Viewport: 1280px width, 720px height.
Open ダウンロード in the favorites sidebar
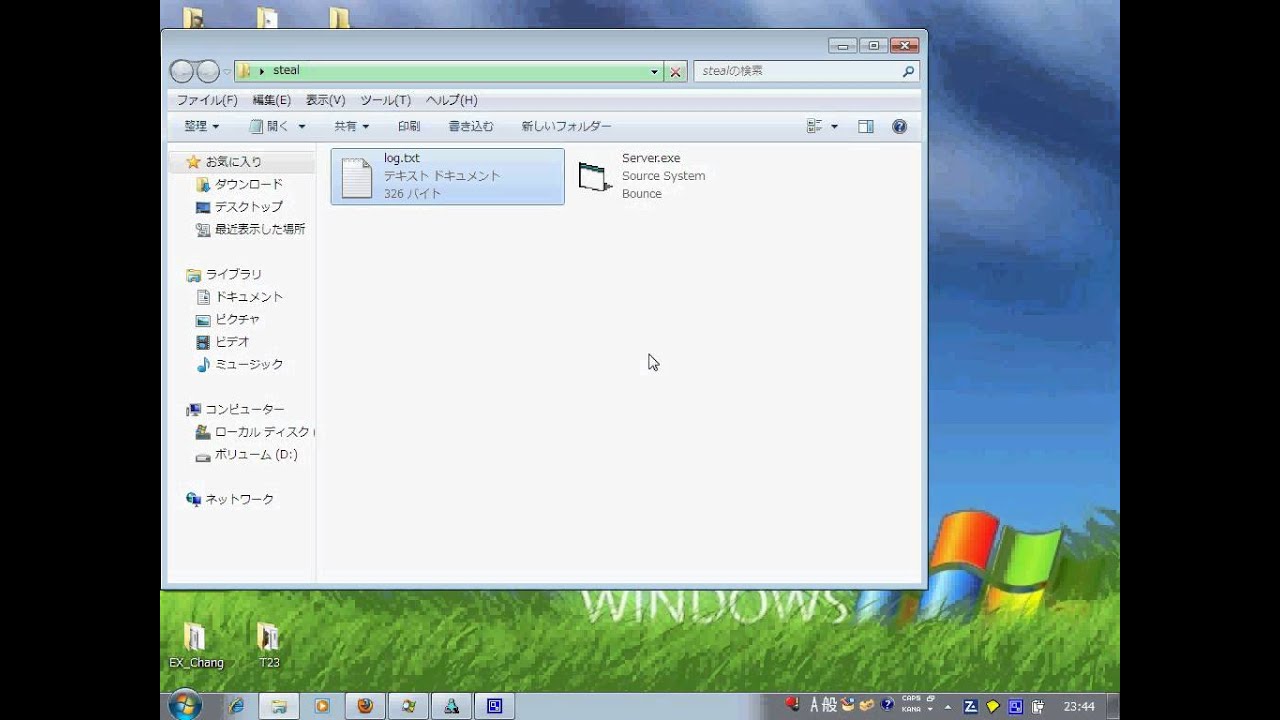[x=248, y=184]
